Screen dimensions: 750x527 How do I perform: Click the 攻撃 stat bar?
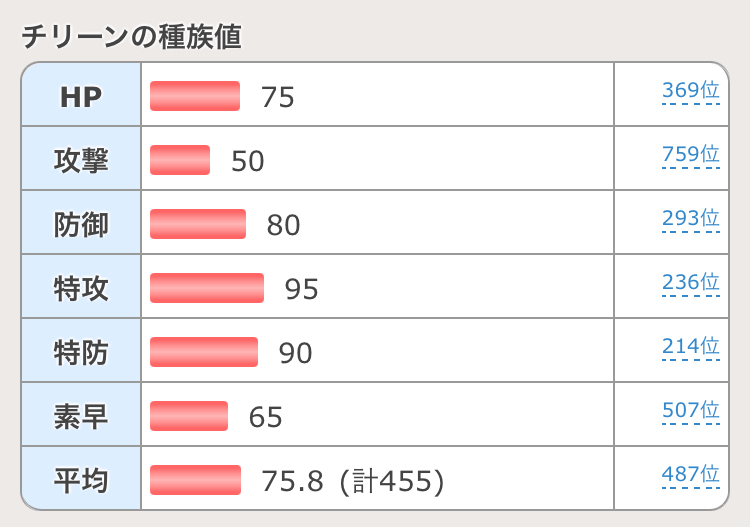point(180,160)
